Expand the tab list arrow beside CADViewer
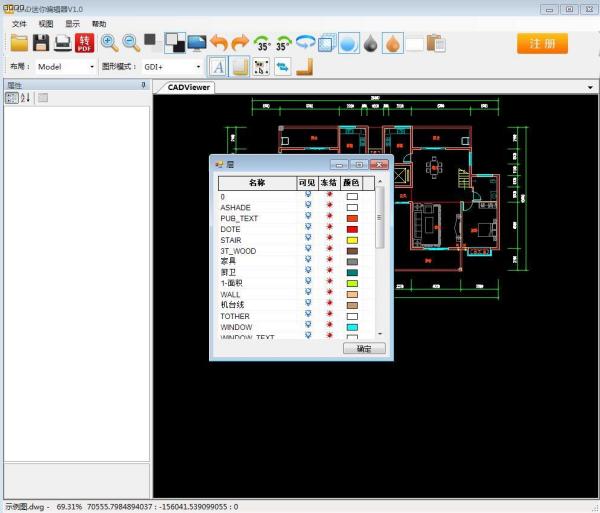 click(x=591, y=87)
